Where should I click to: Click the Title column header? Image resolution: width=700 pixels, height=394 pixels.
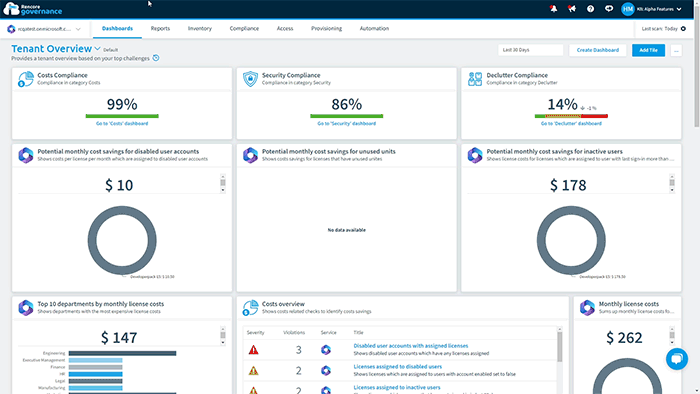(358, 332)
